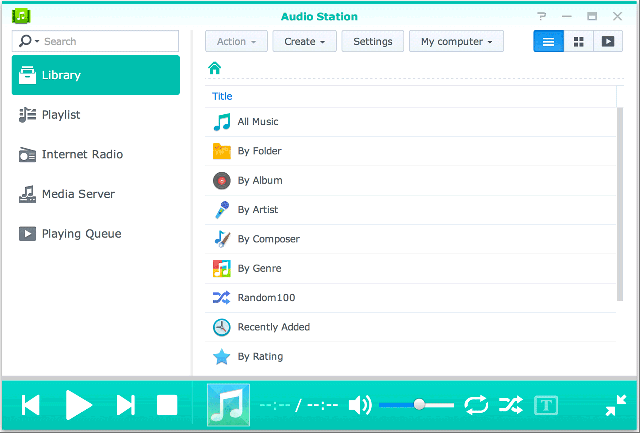The height and width of the screenshot is (433, 640).
Task: Toggle the lyrics T button
Action: pyautogui.click(x=546, y=405)
